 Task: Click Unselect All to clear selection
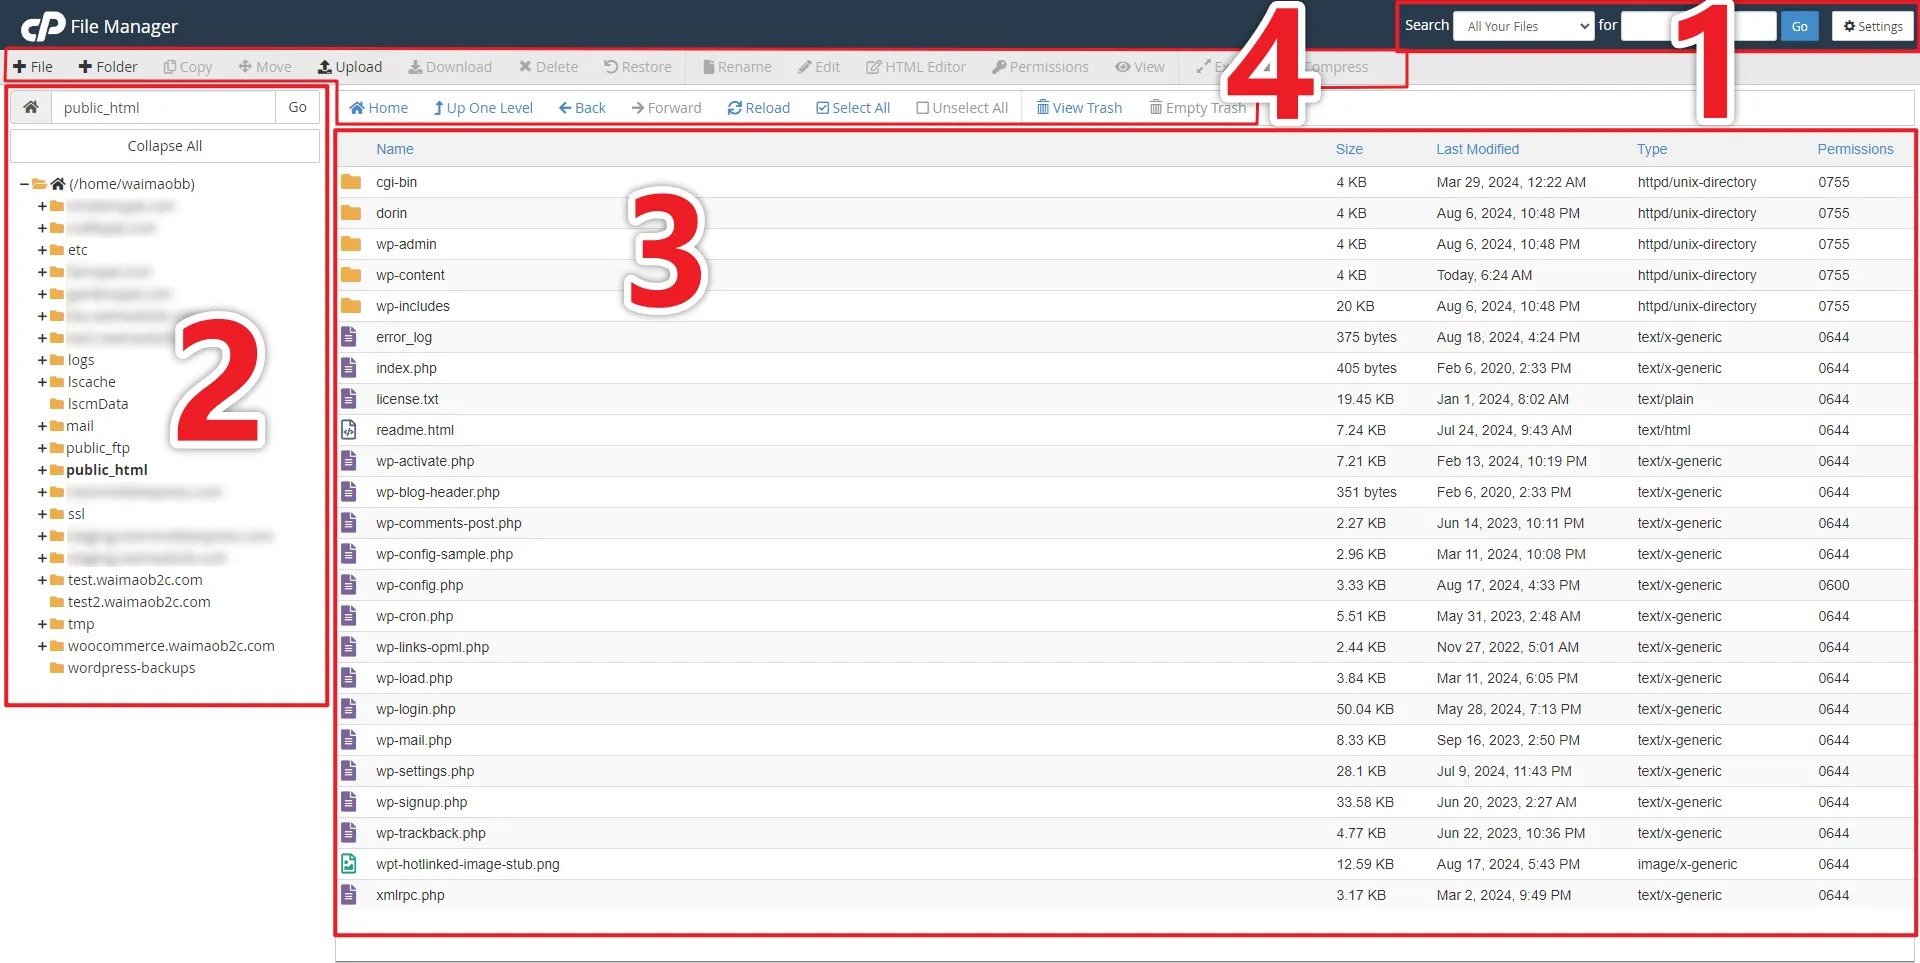click(961, 107)
